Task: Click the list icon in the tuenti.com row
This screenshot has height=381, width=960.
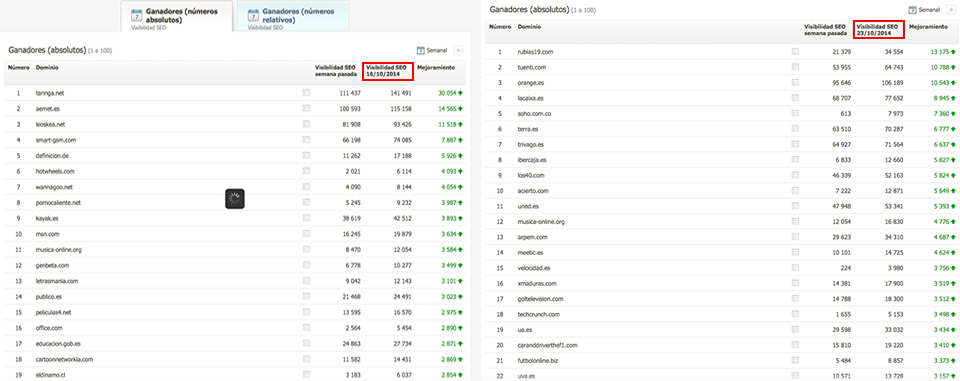Action: pos(795,67)
